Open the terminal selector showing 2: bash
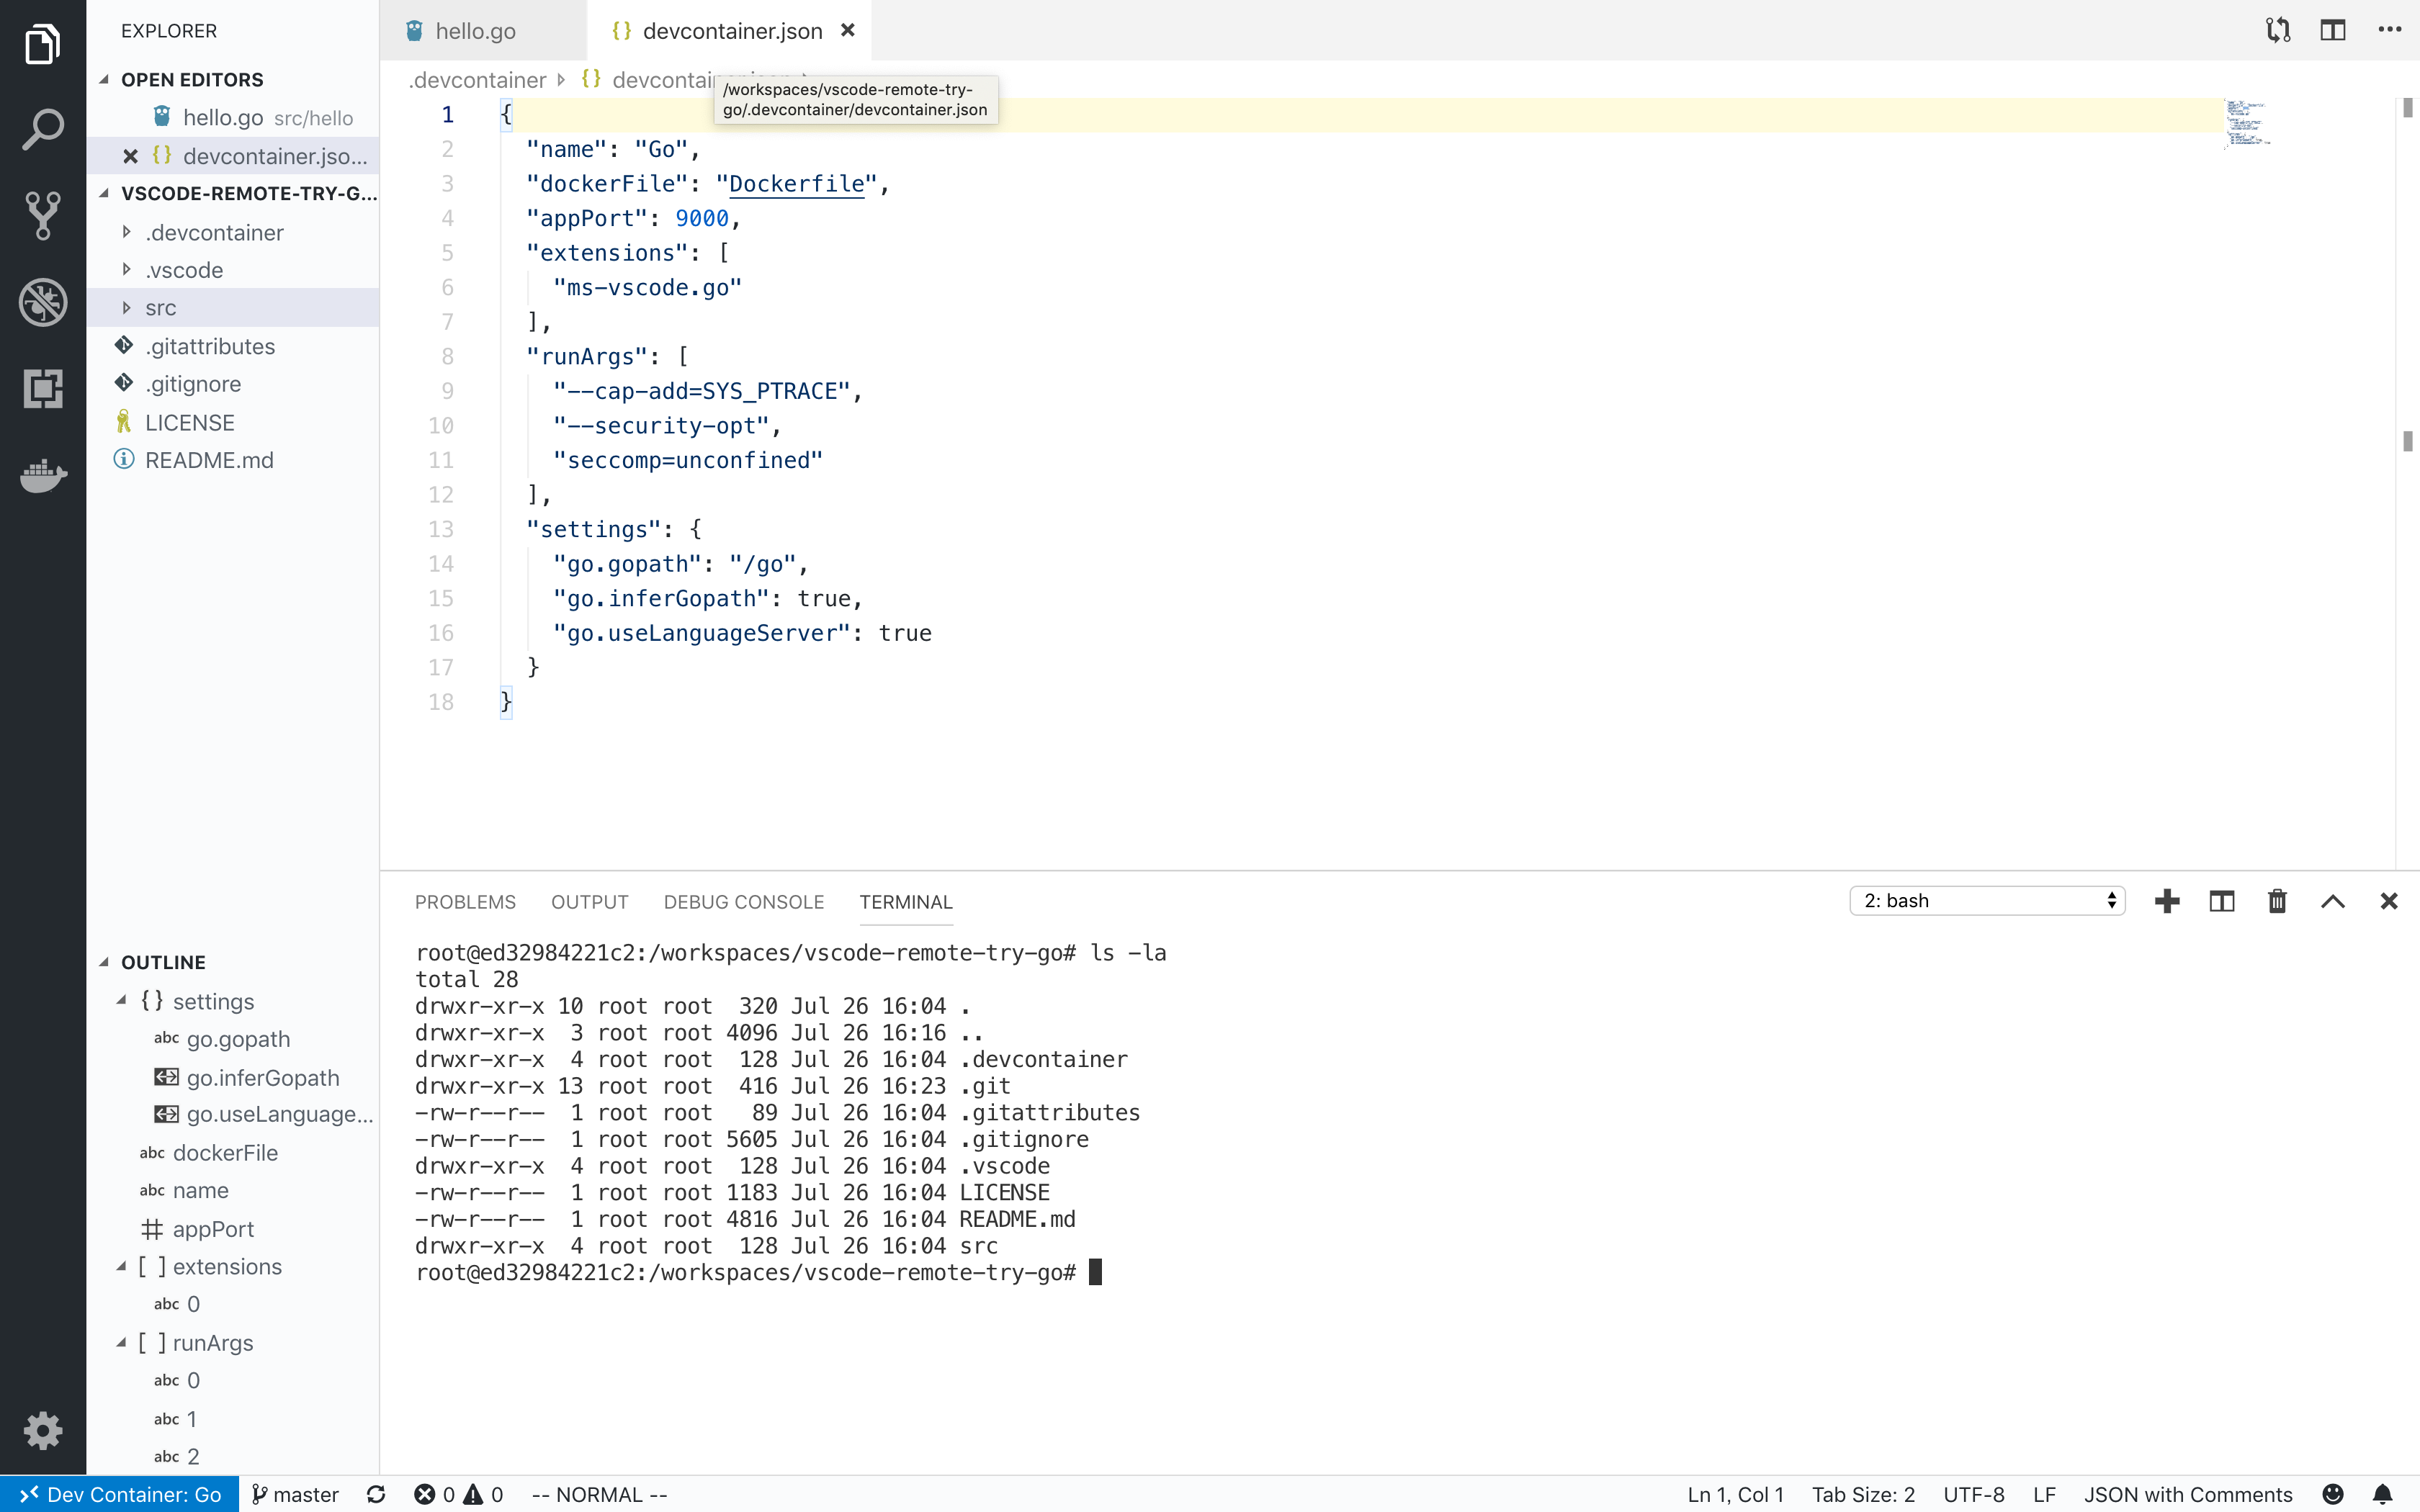The height and width of the screenshot is (1512, 2420). coord(1986,900)
